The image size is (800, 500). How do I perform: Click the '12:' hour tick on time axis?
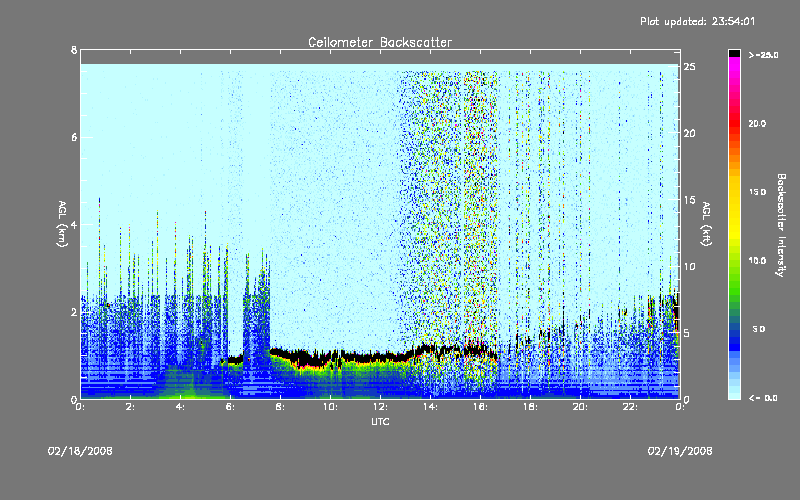pyautogui.click(x=381, y=407)
